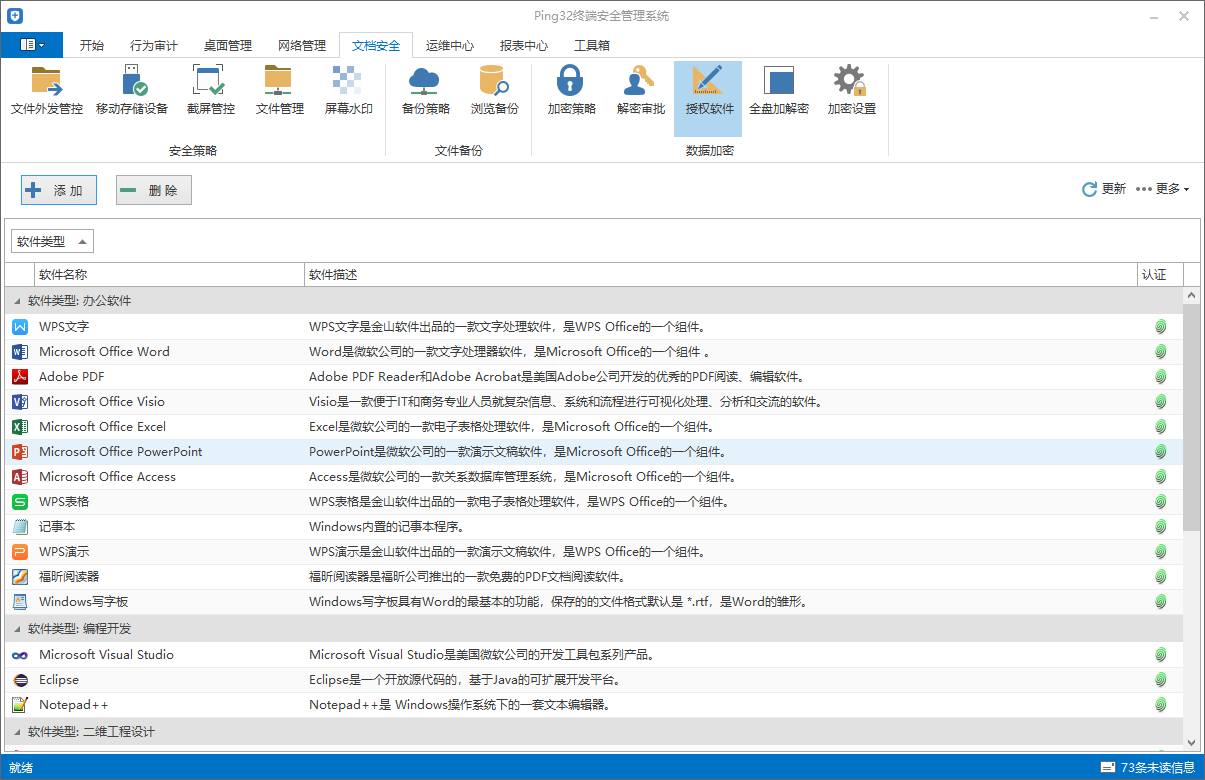Open 移动存储设备 settings
1205x780 pixels.
132,92
